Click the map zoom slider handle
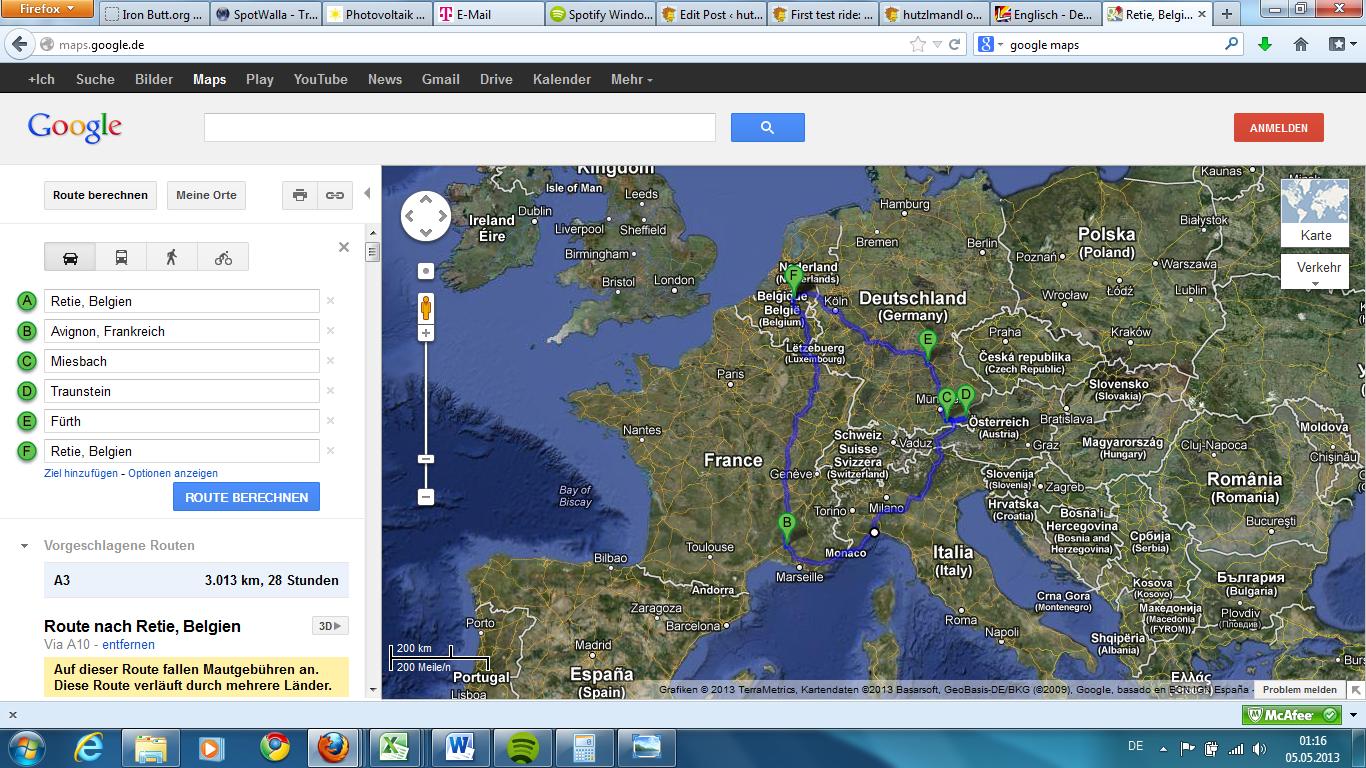The width and height of the screenshot is (1366, 768). click(426, 459)
